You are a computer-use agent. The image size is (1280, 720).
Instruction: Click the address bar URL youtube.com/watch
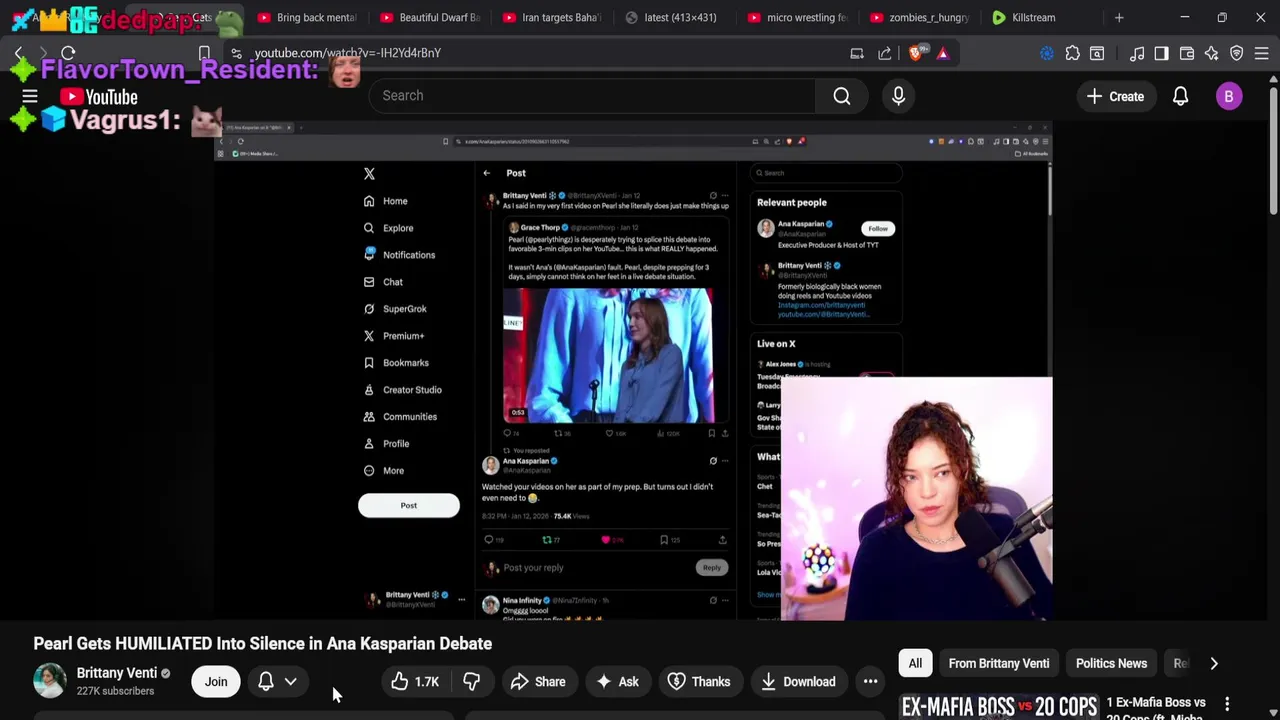[x=348, y=53]
